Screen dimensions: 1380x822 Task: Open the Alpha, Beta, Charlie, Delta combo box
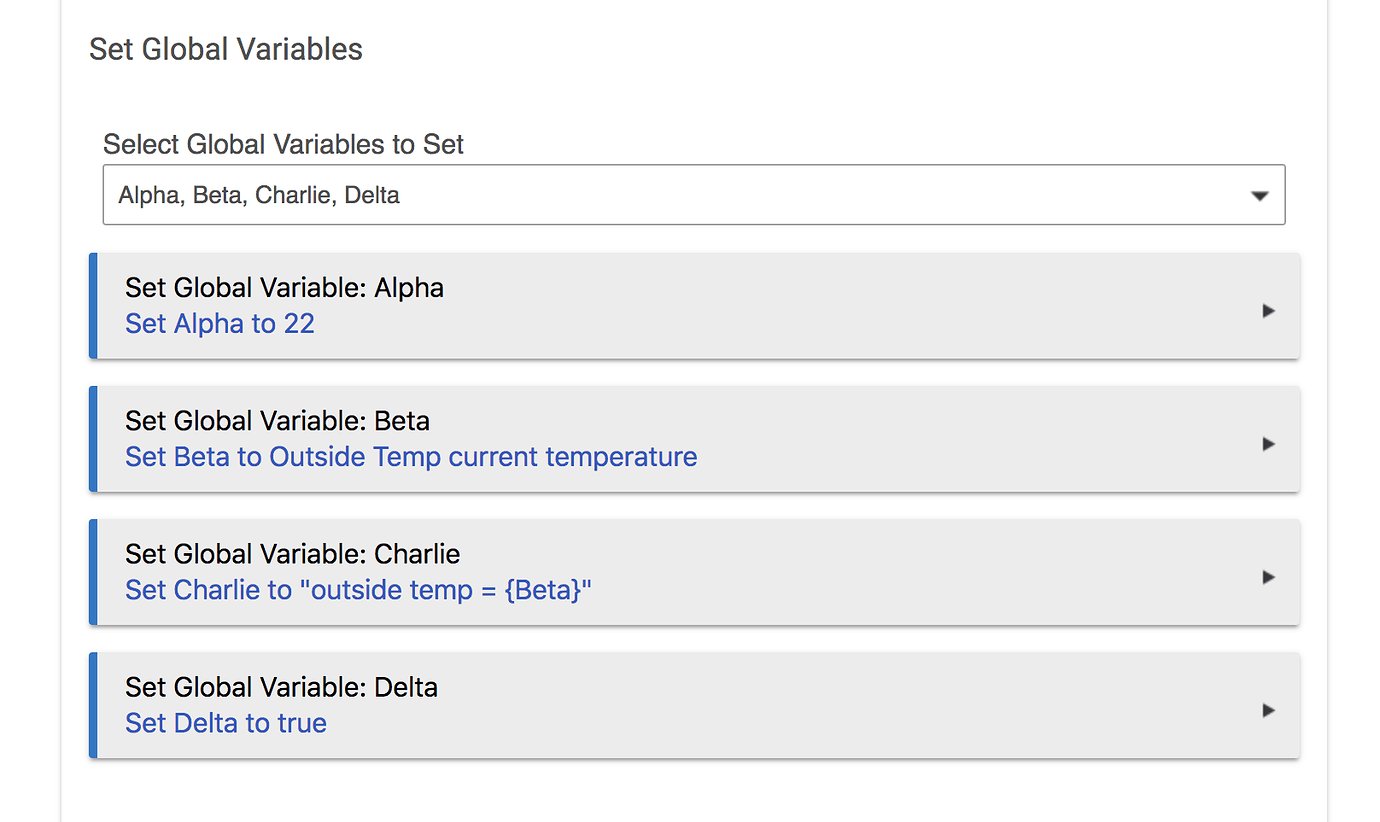(x=694, y=195)
